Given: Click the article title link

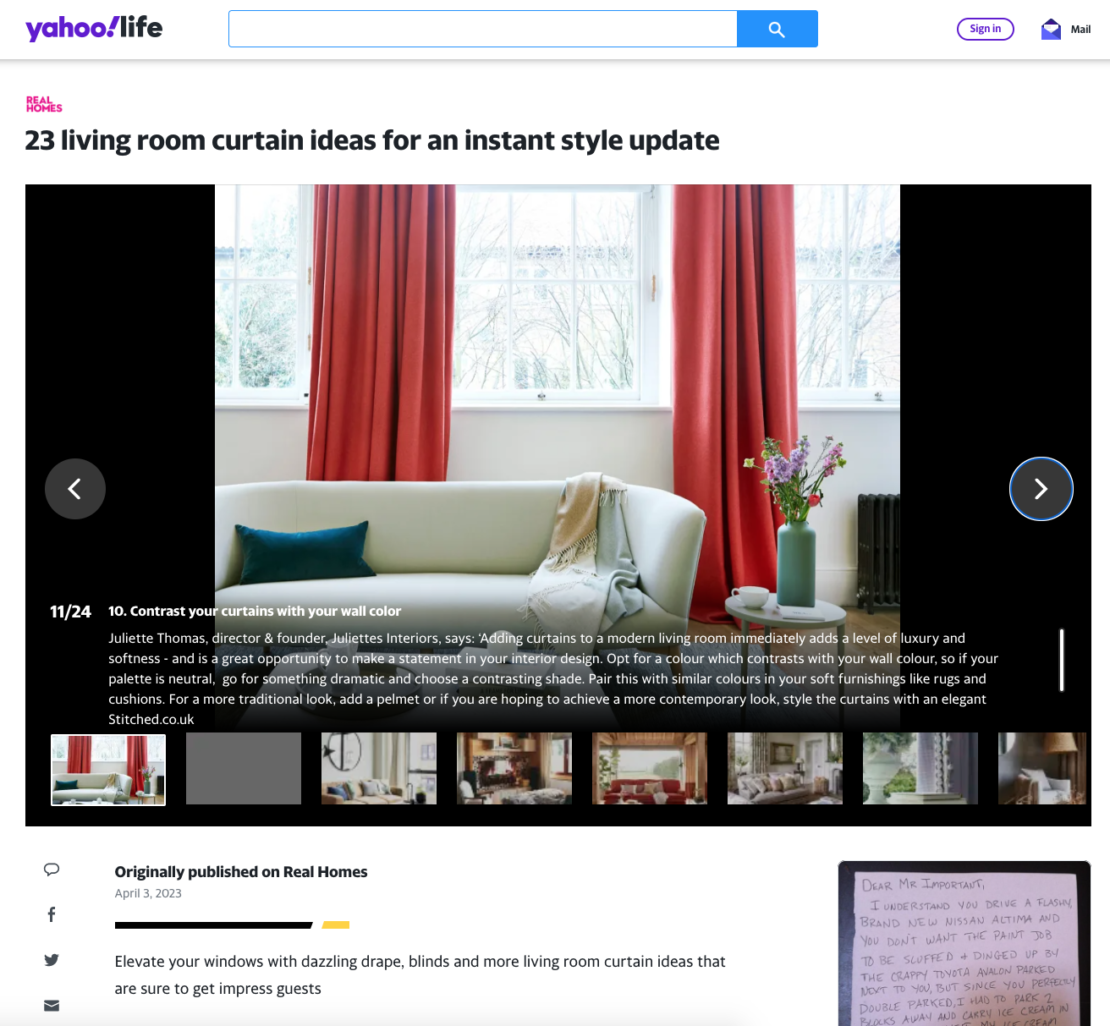Looking at the screenshot, I should coord(371,140).
